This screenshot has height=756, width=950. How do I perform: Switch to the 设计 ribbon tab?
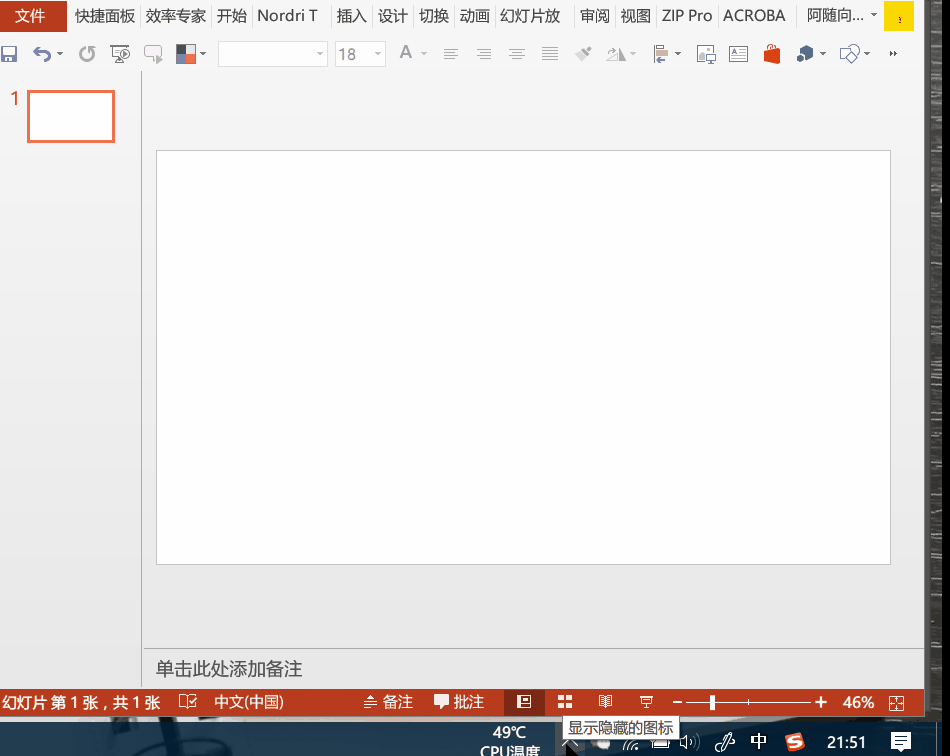click(393, 16)
